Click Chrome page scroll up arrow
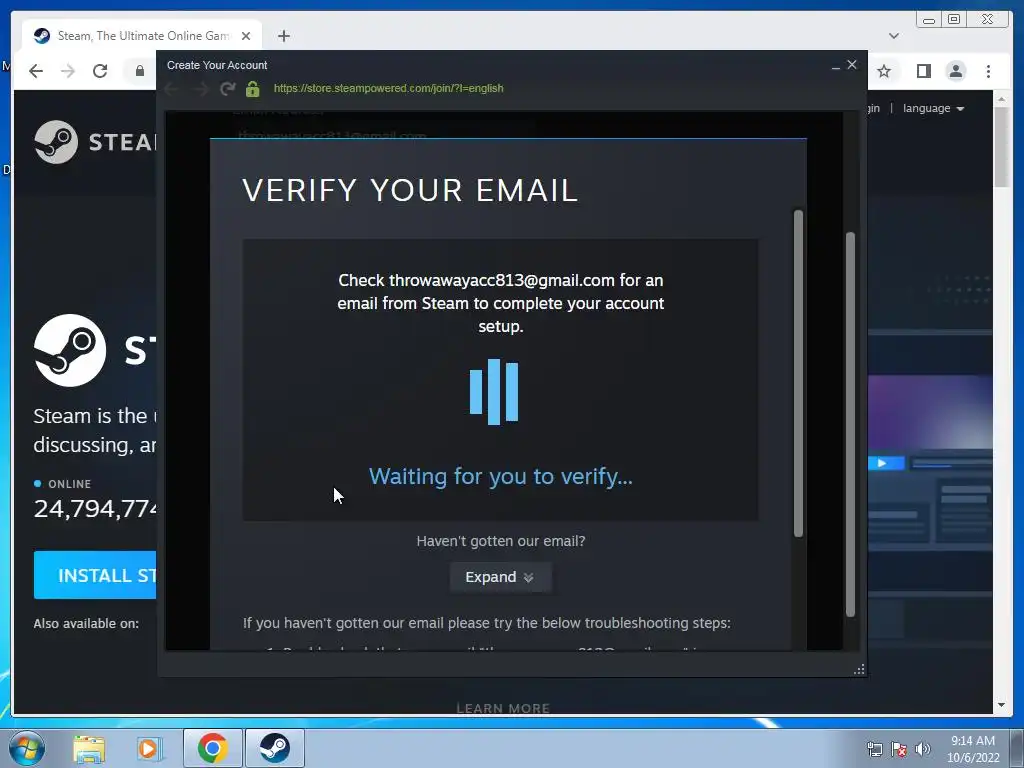The image size is (1024, 768). pyautogui.click(x=1001, y=99)
